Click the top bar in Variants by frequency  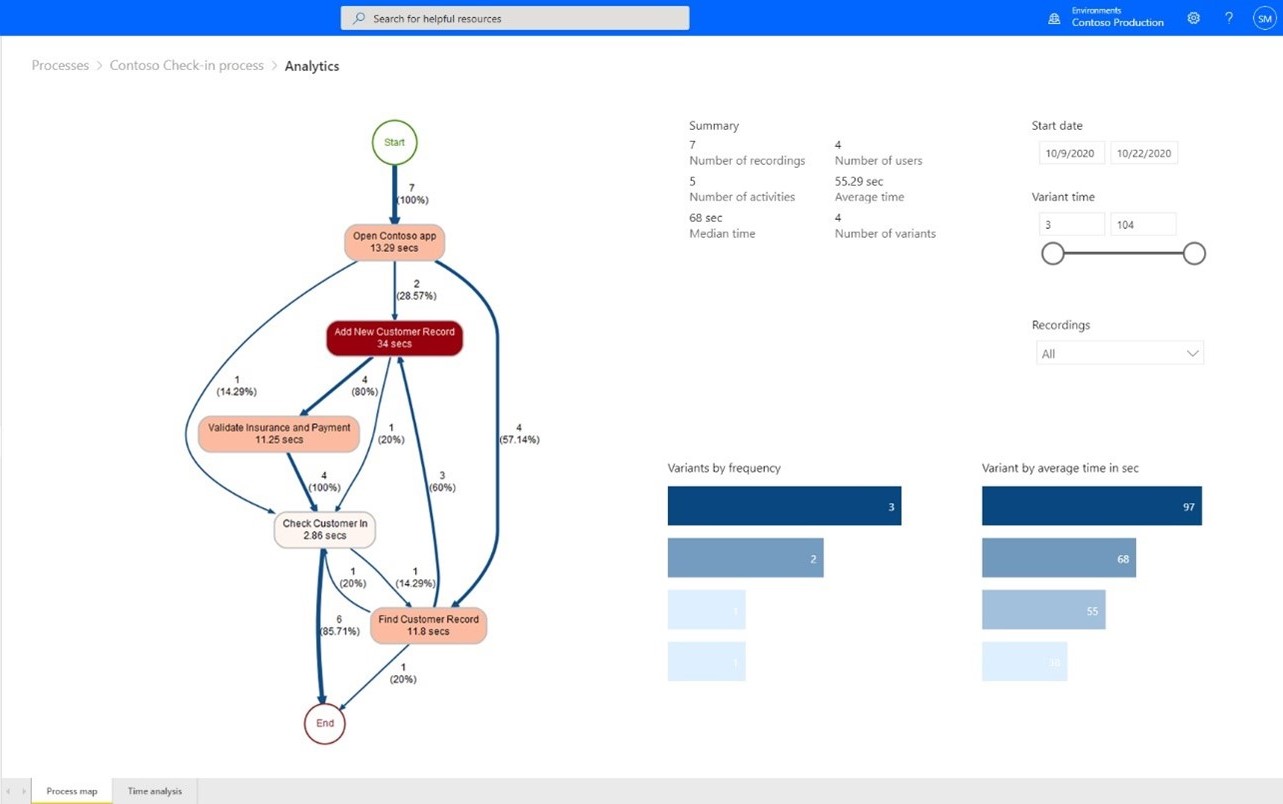[784, 506]
